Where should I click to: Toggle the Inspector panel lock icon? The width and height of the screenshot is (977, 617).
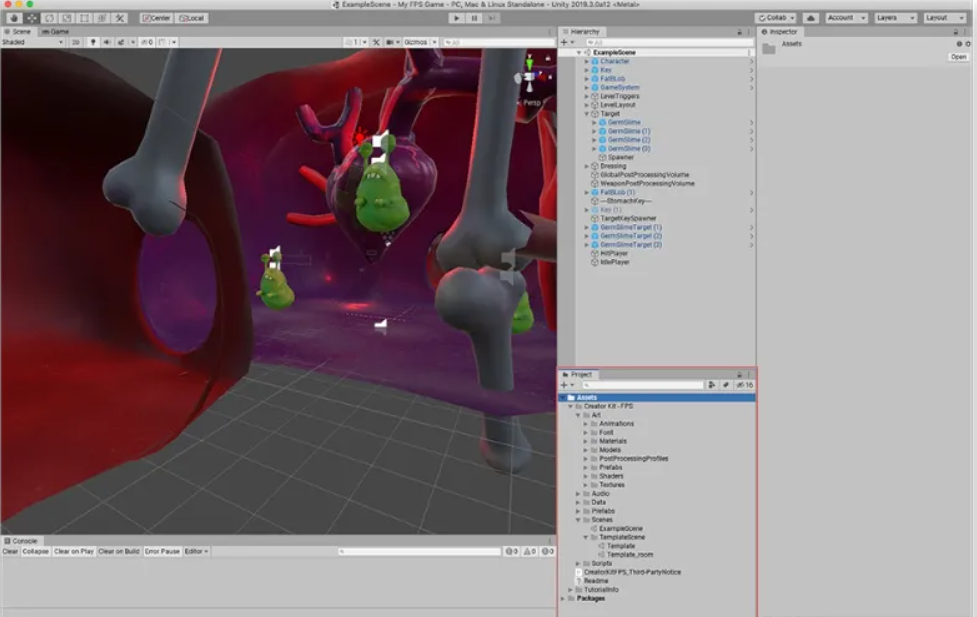958,32
